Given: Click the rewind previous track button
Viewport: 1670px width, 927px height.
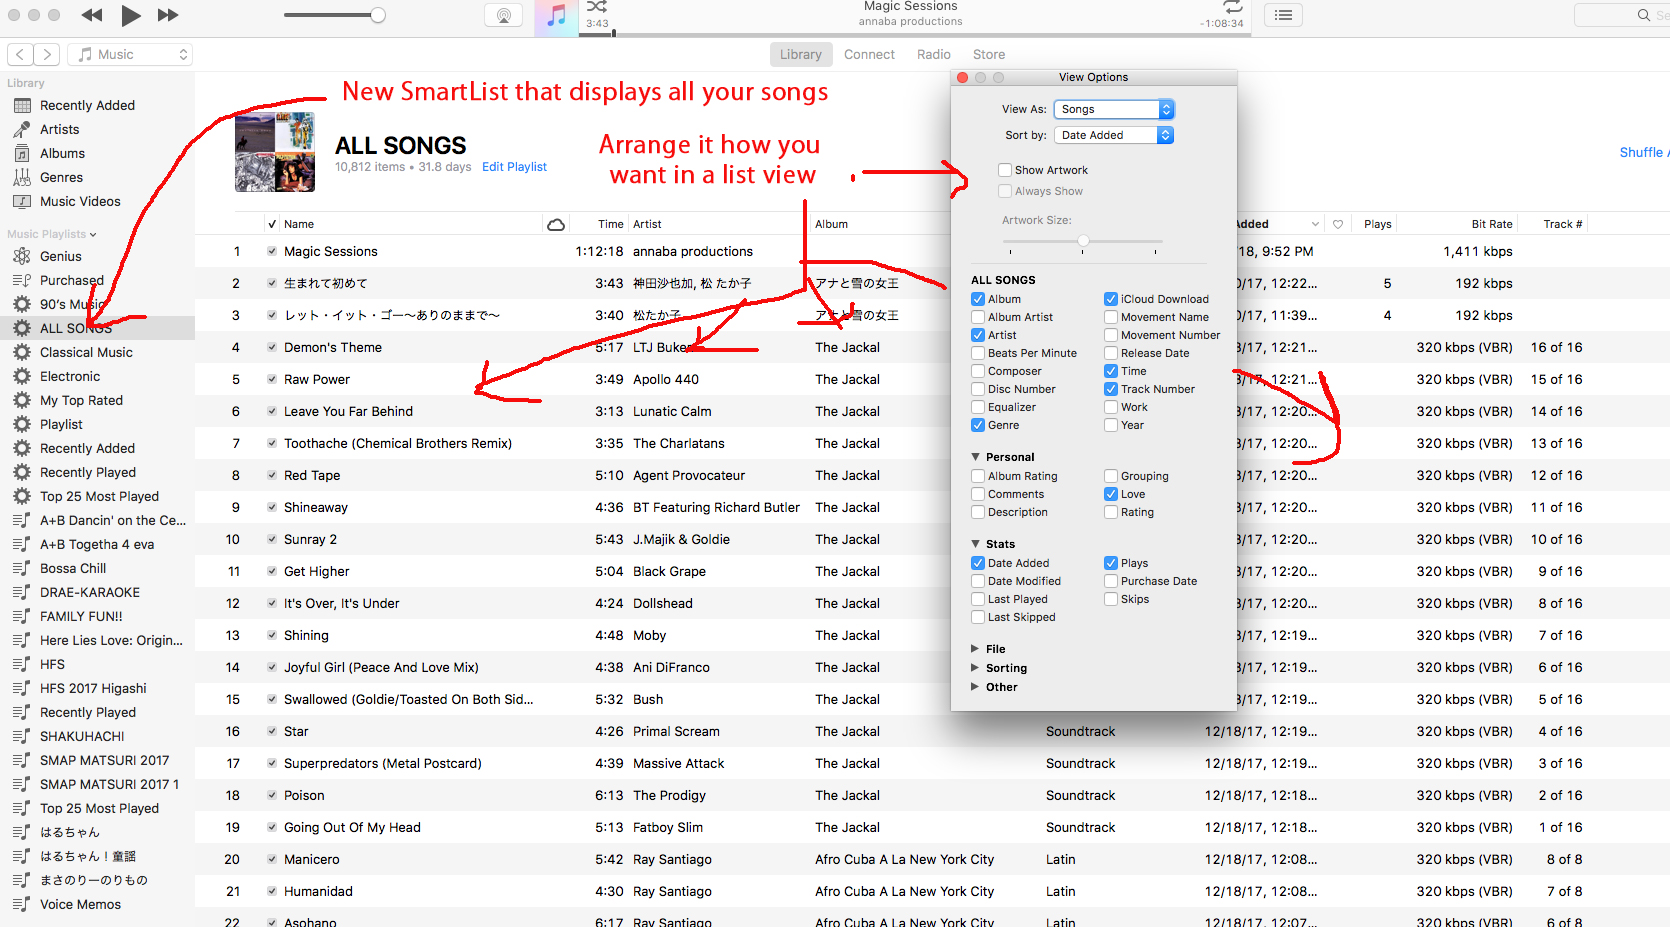Looking at the screenshot, I should tap(92, 15).
